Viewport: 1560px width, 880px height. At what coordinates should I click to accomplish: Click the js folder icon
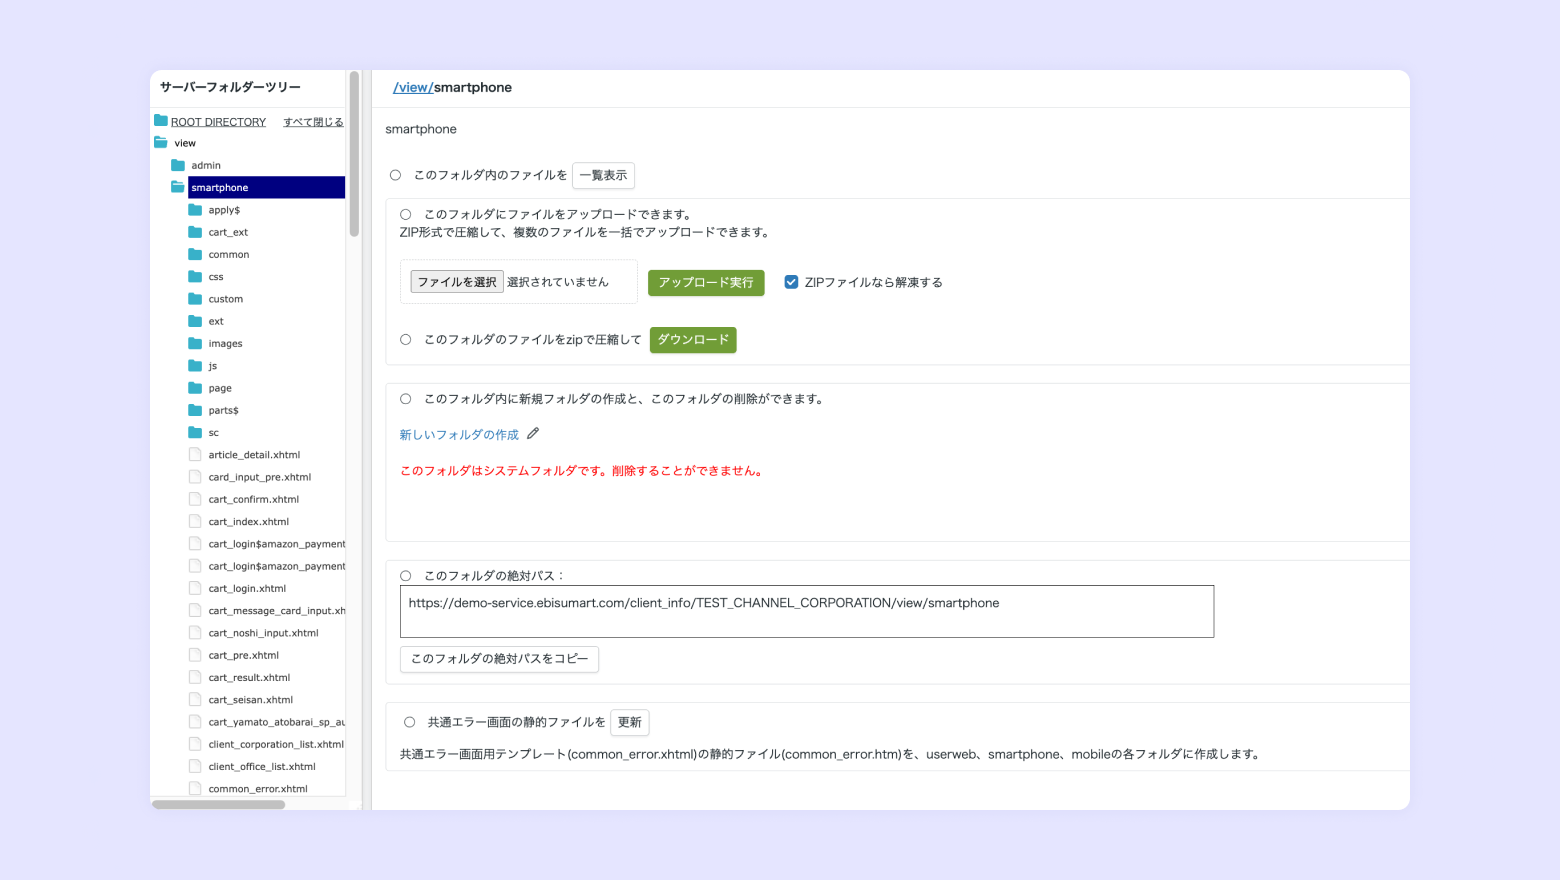195,366
